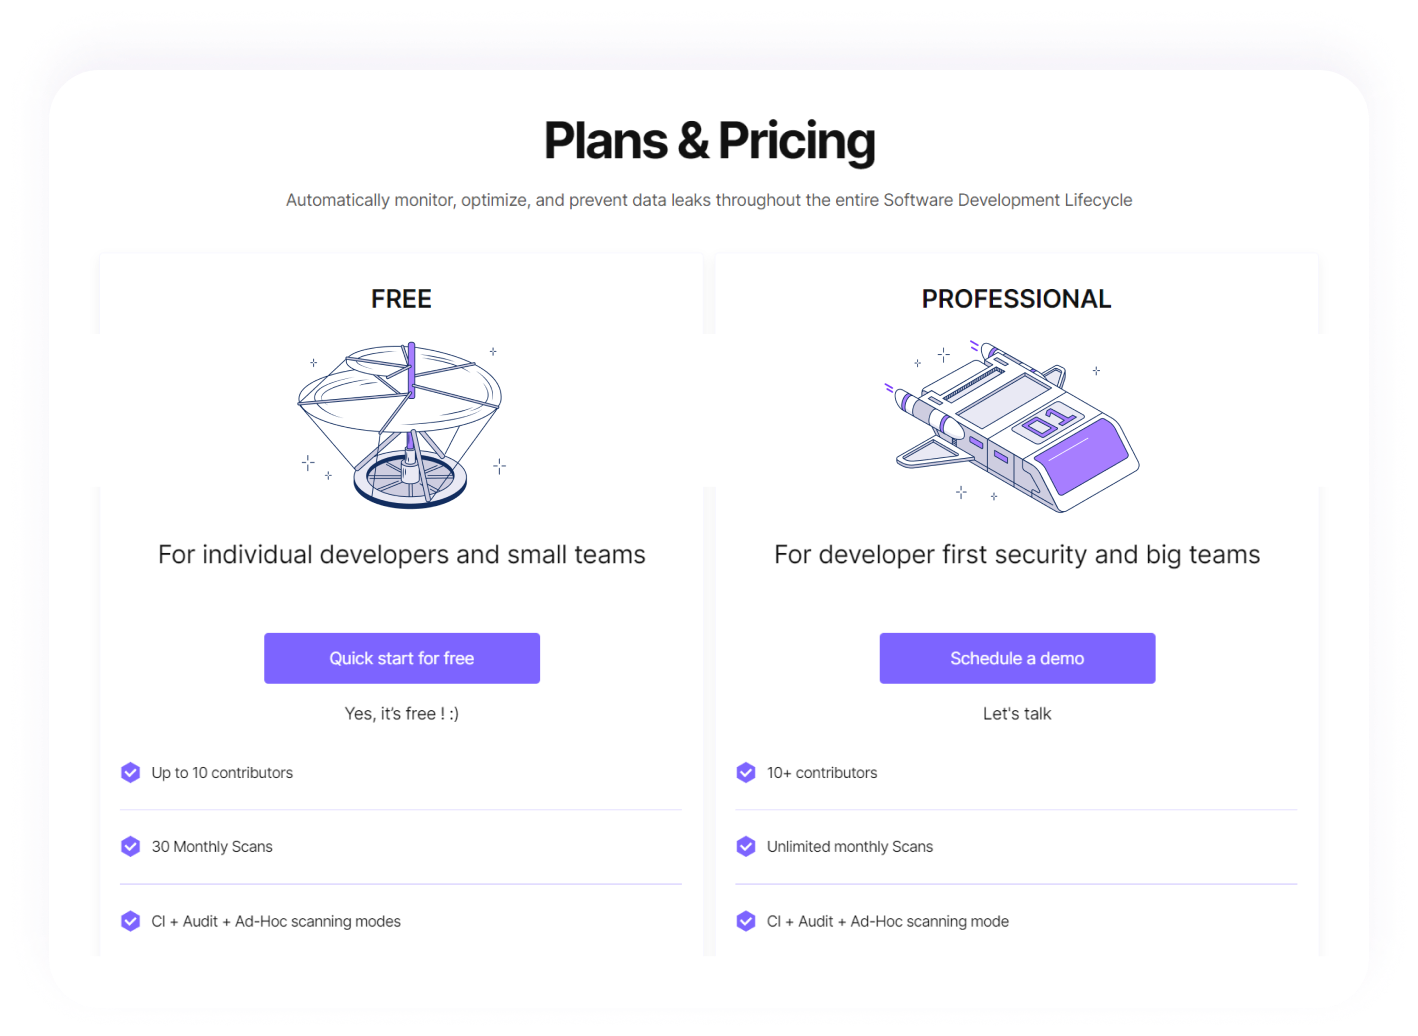Screen dimensions: 1418x1036
Task: Click checkmark icon beside Up to 10 contributors
Action: click(x=131, y=772)
